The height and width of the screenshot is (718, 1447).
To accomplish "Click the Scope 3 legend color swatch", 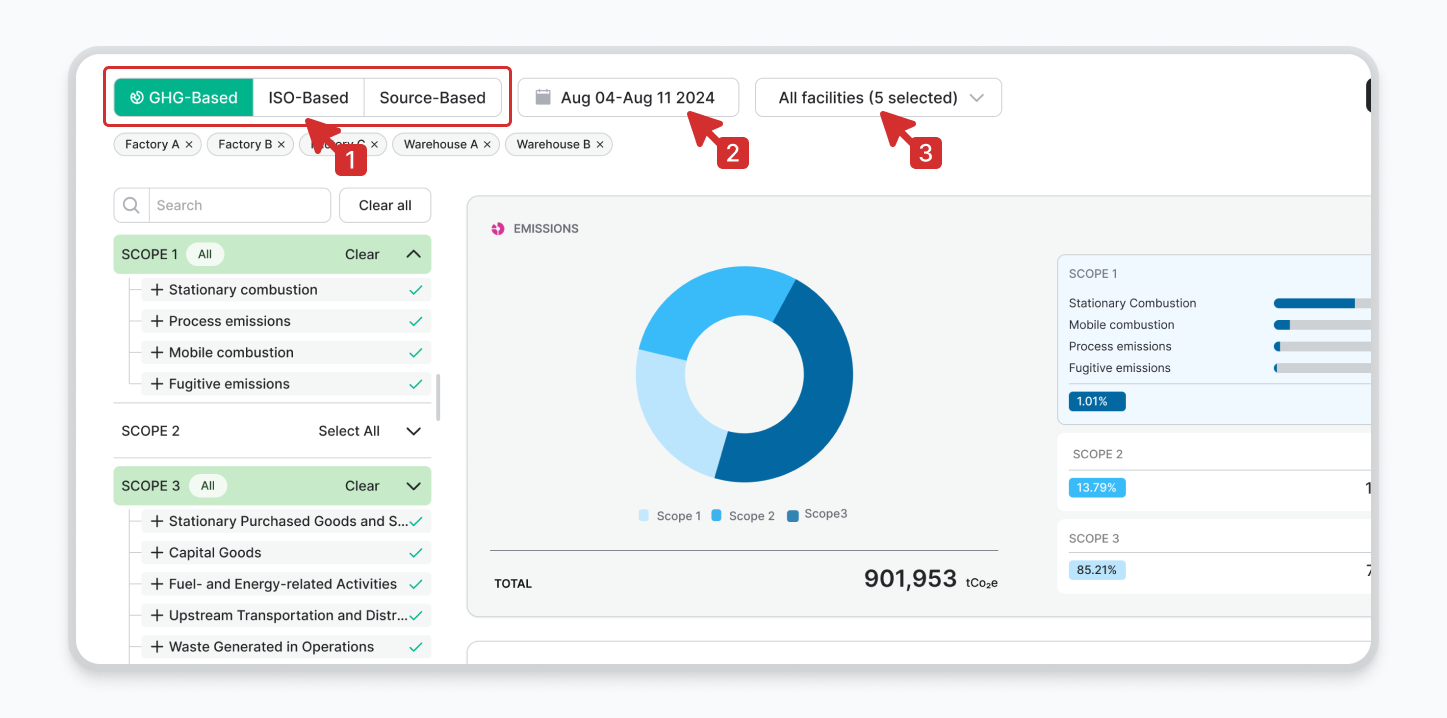I will point(793,516).
